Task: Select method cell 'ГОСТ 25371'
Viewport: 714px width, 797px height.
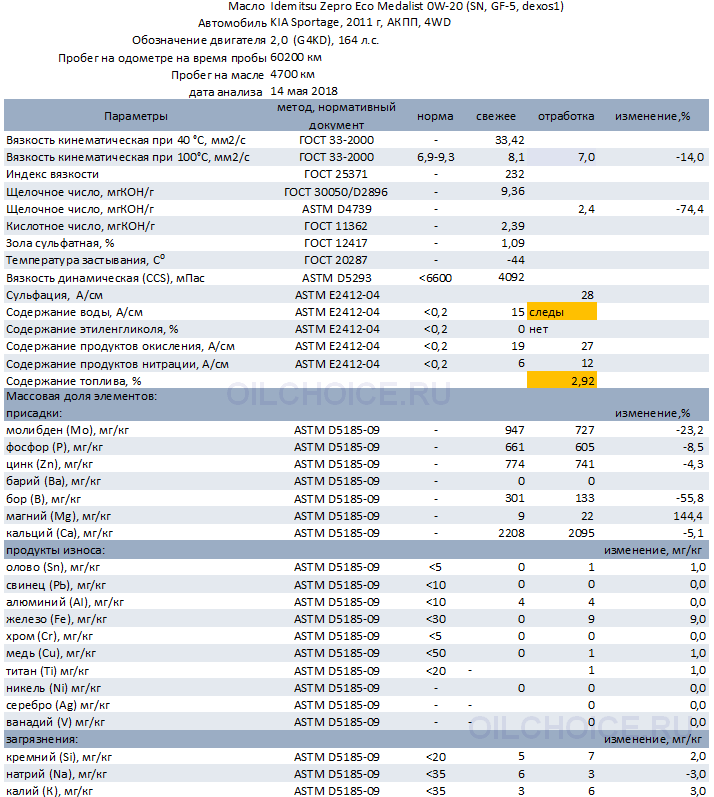Action: click(335, 174)
